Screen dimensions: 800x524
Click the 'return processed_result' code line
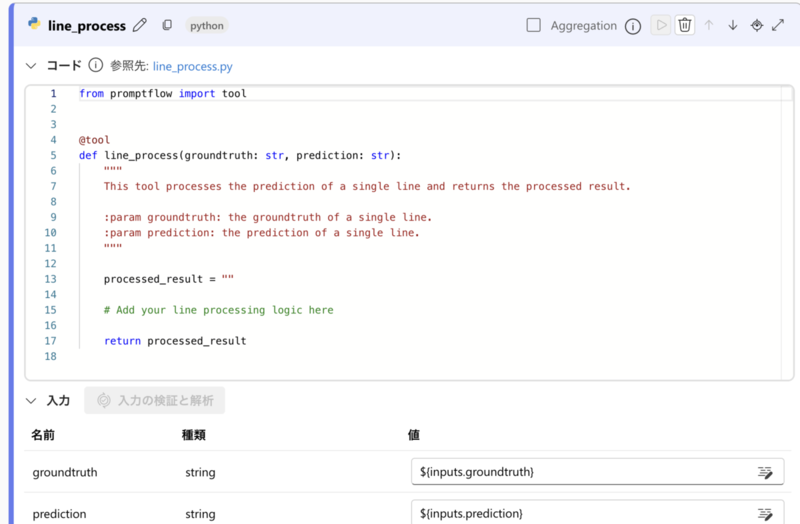(x=175, y=341)
